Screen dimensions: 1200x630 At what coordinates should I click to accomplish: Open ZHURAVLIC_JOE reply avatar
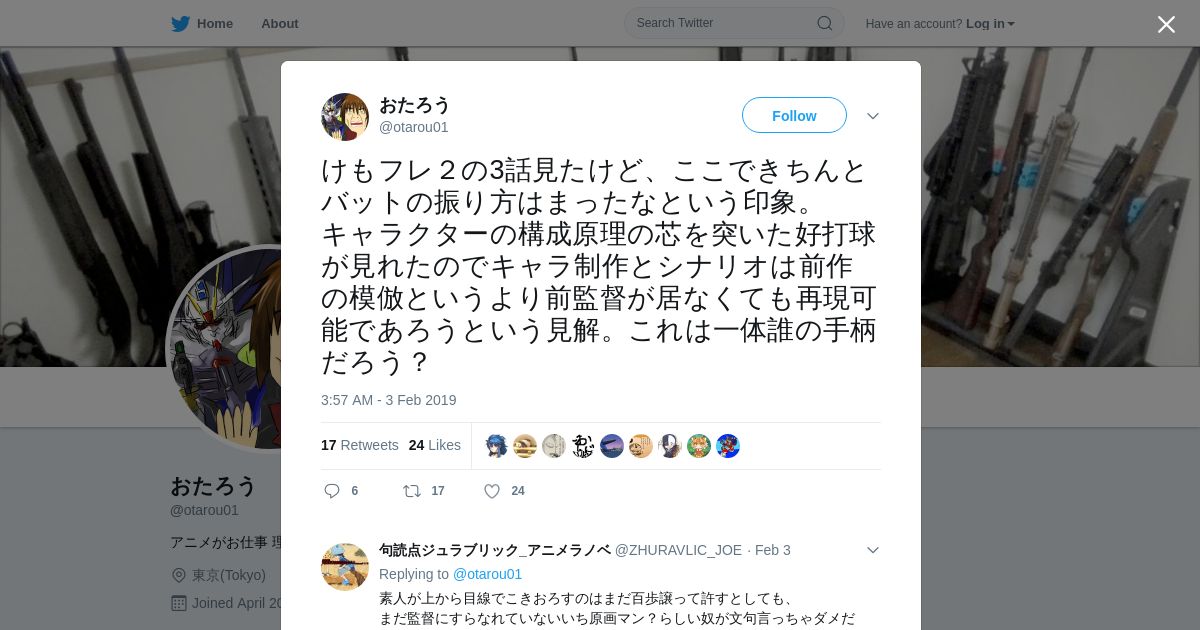[x=345, y=567]
